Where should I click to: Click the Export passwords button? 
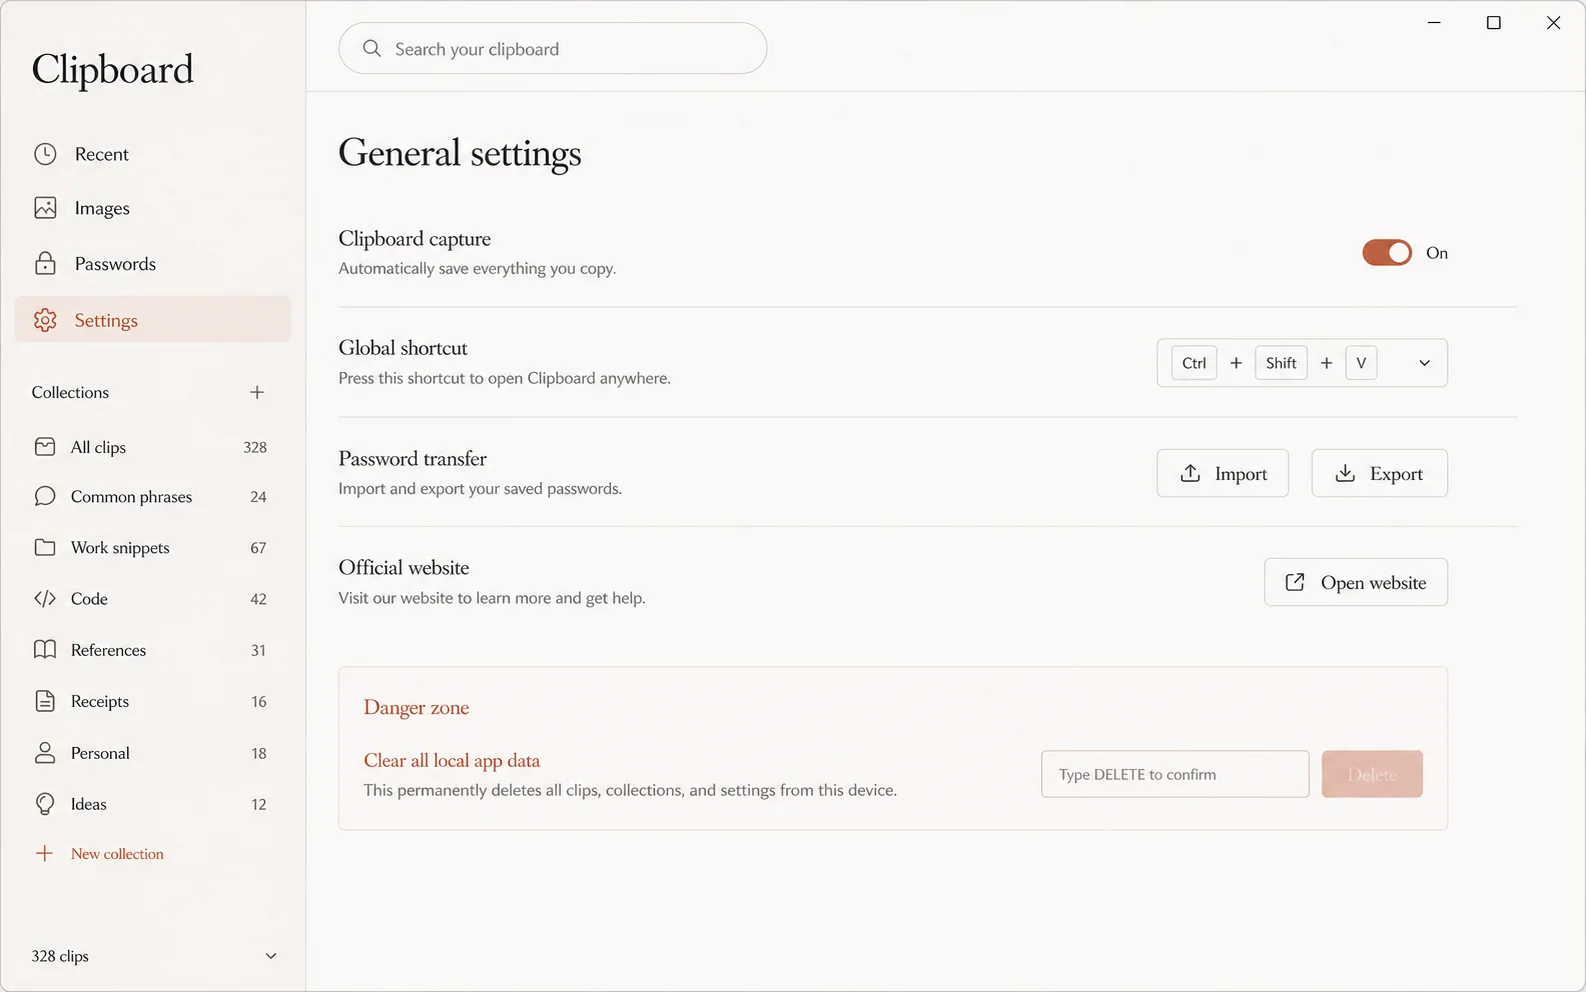(x=1380, y=473)
